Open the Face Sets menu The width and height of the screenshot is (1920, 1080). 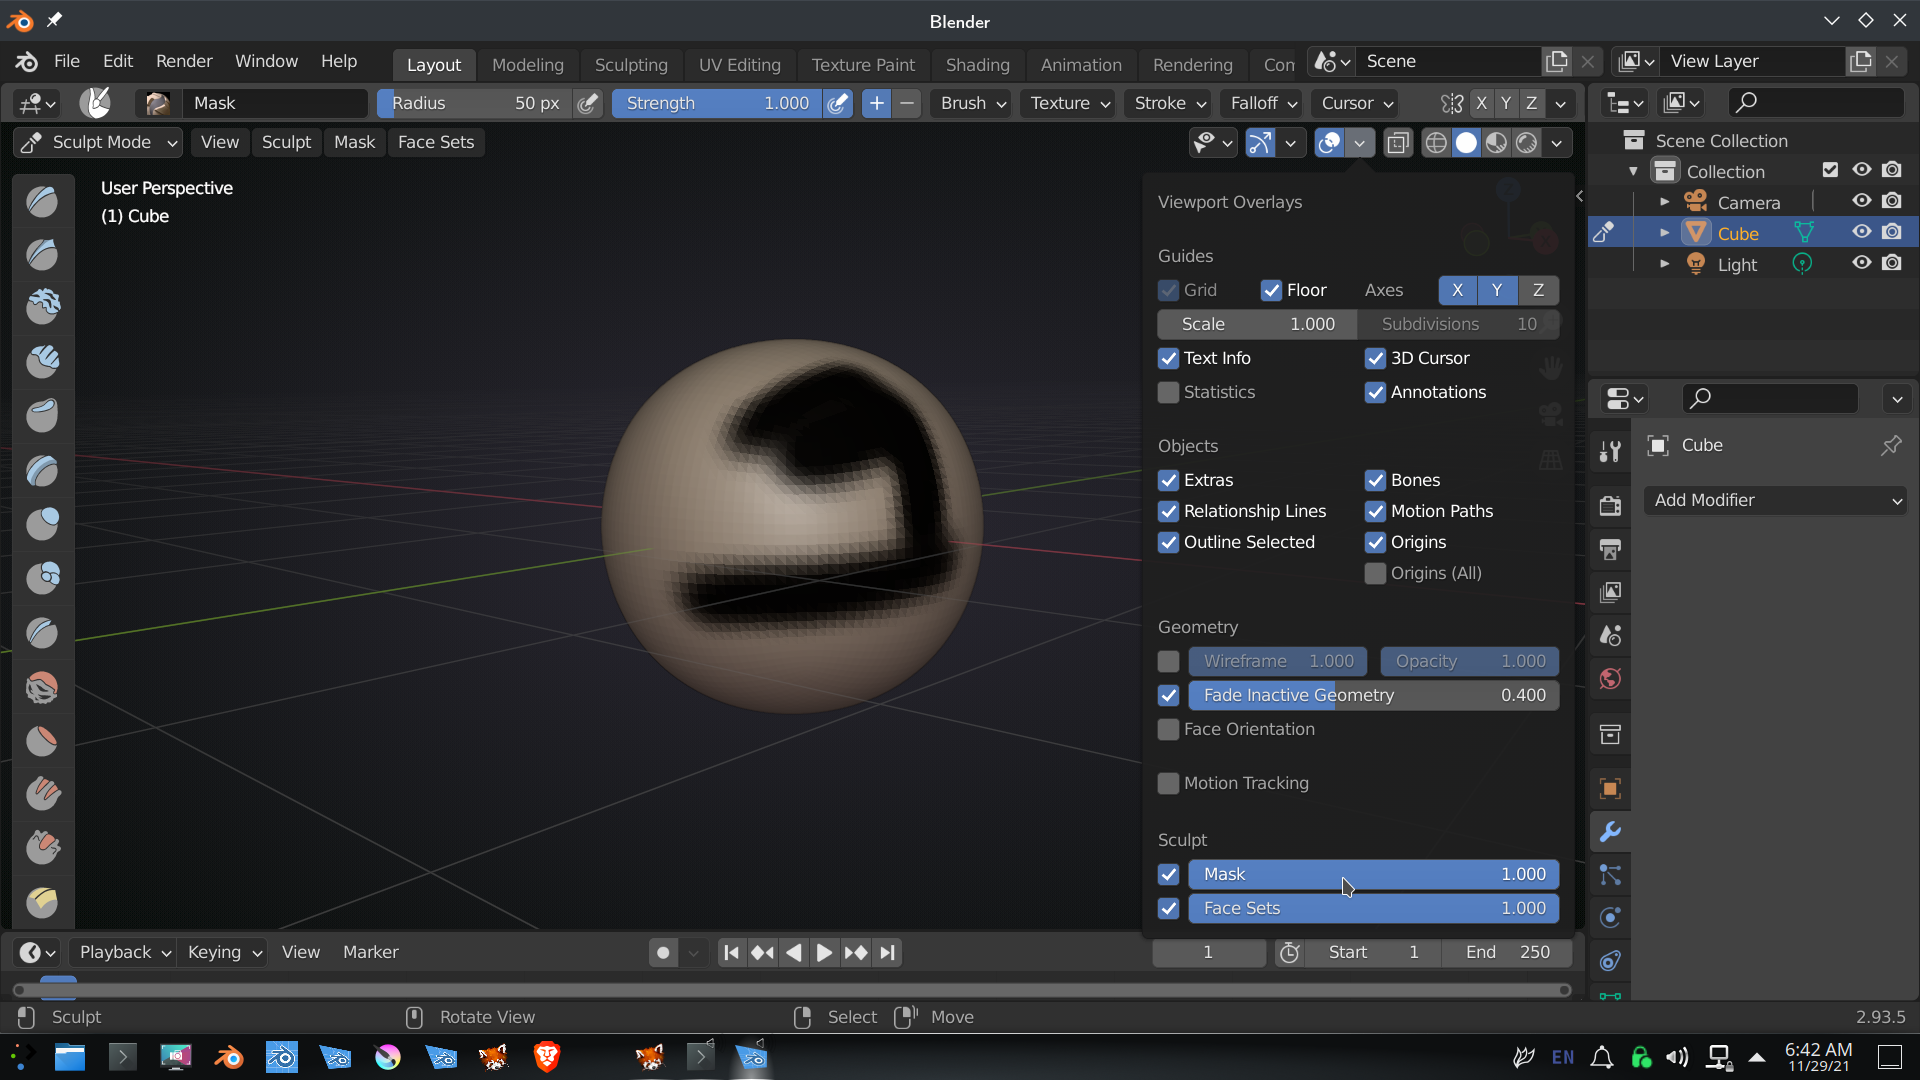pyautogui.click(x=436, y=142)
